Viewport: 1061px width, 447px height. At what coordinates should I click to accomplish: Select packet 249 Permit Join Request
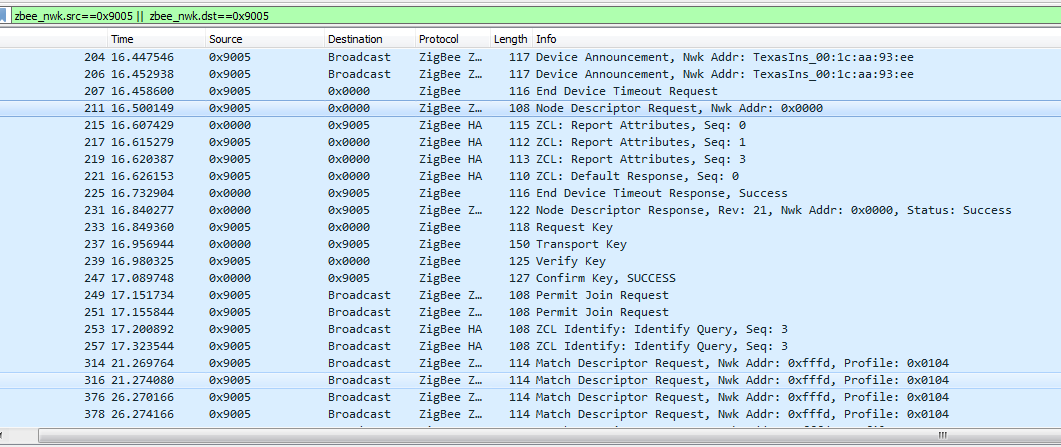[x=530, y=295]
